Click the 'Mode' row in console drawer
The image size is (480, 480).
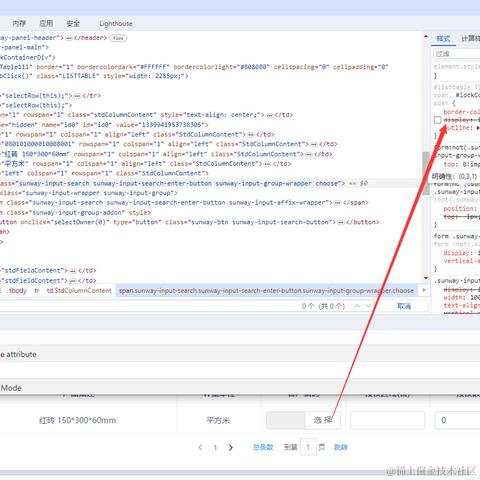[240, 388]
